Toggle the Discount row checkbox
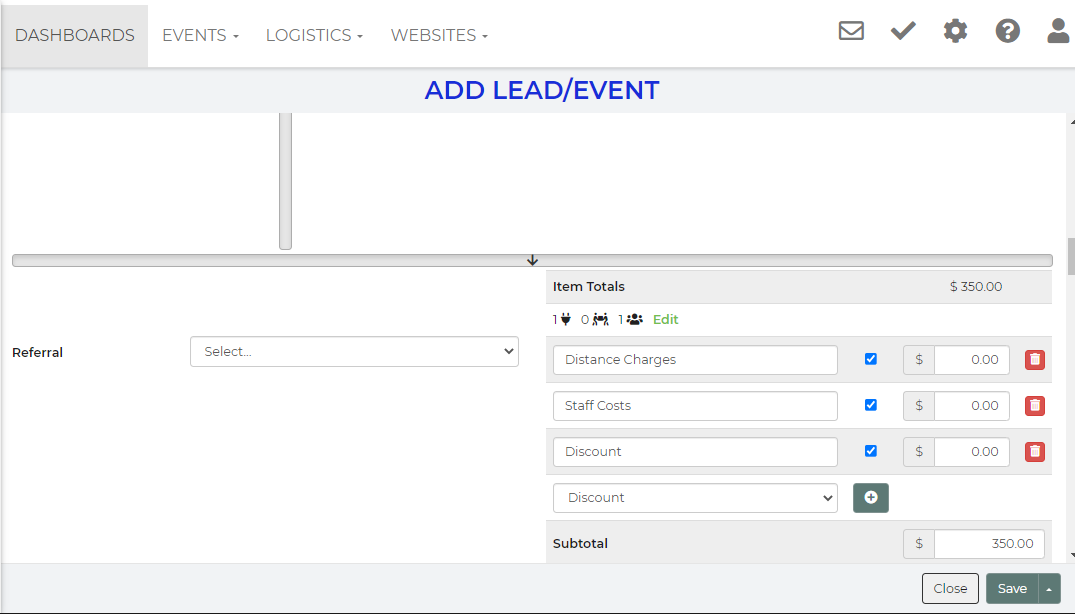 [x=870, y=451]
